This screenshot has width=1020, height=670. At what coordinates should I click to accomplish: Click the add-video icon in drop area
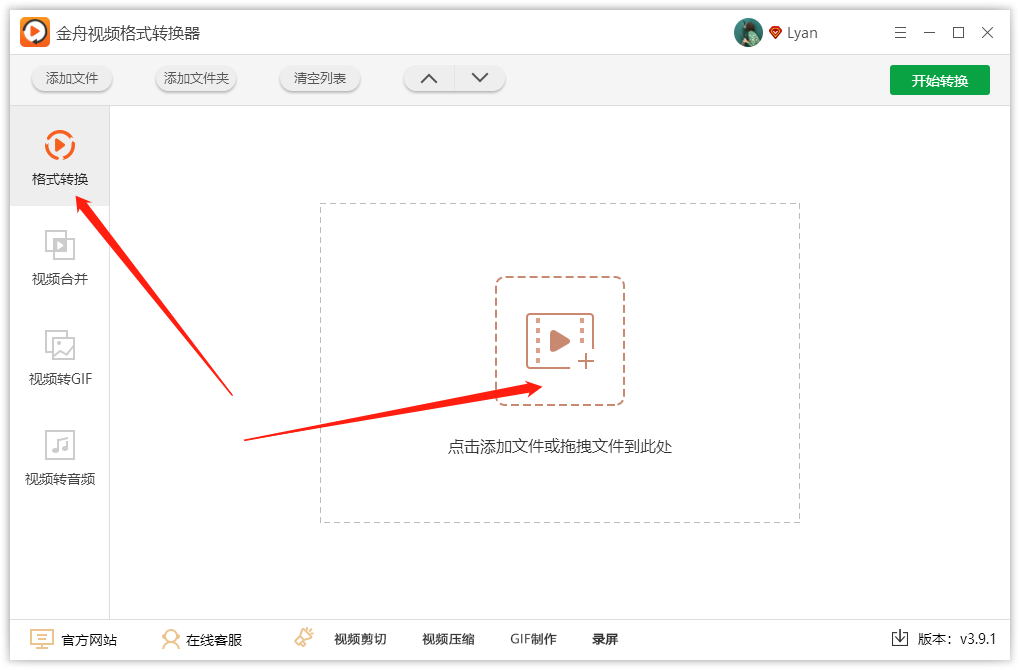[559, 342]
